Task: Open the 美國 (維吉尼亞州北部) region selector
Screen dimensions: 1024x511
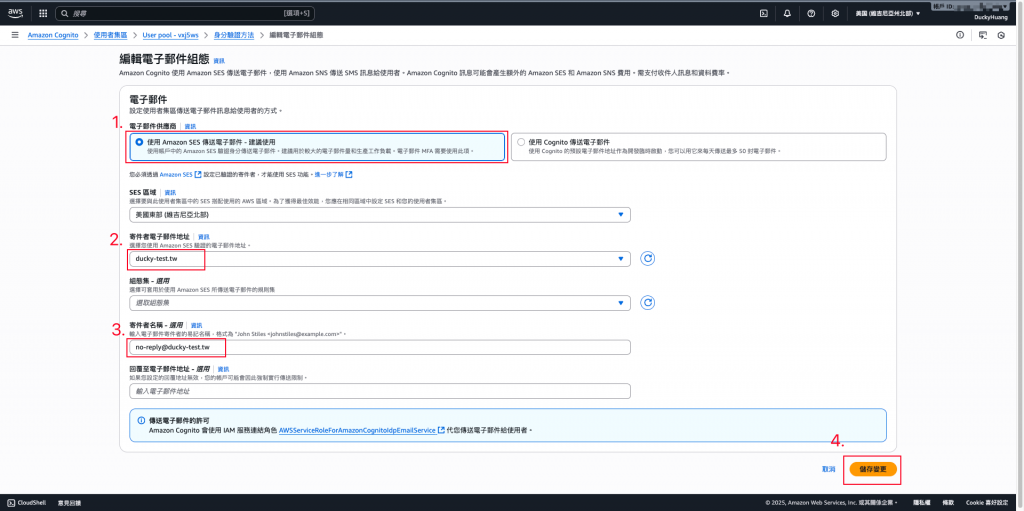Action: coord(888,13)
